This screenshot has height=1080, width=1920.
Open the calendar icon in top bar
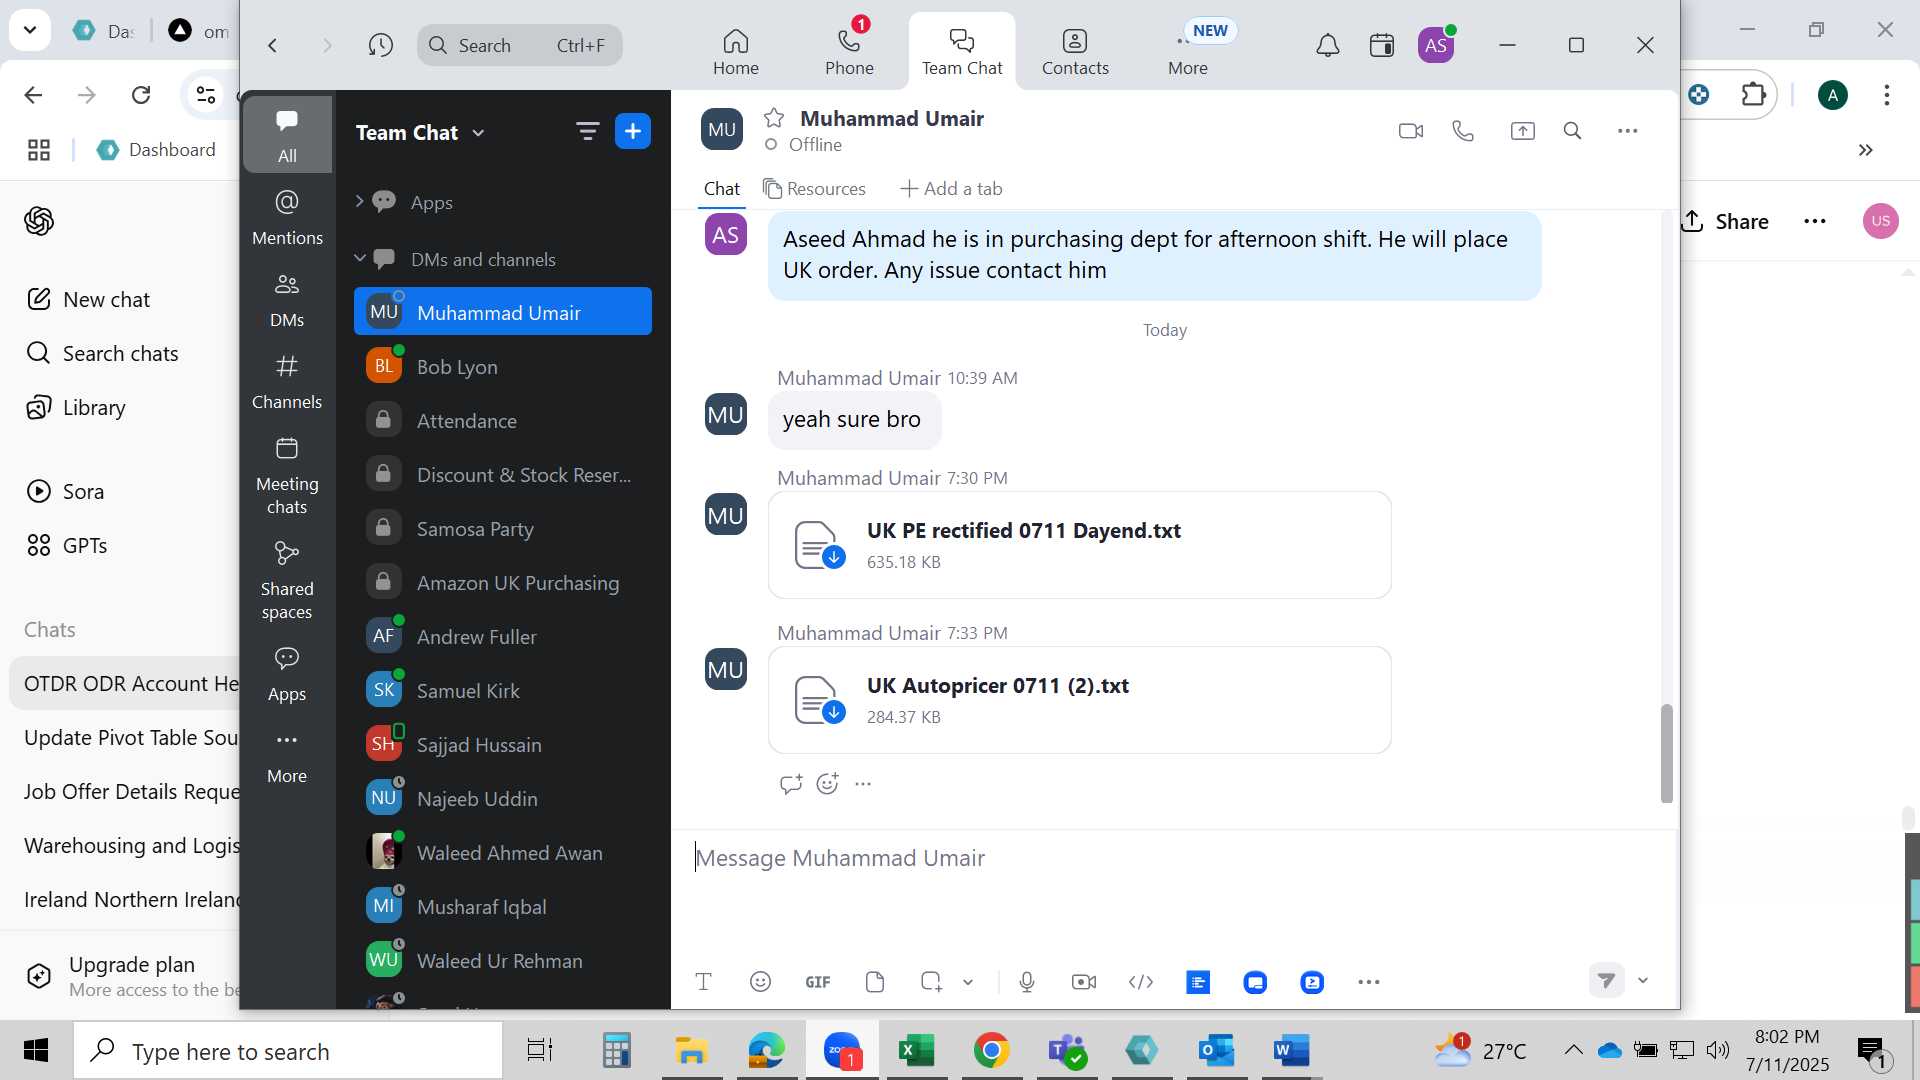pyautogui.click(x=1382, y=45)
